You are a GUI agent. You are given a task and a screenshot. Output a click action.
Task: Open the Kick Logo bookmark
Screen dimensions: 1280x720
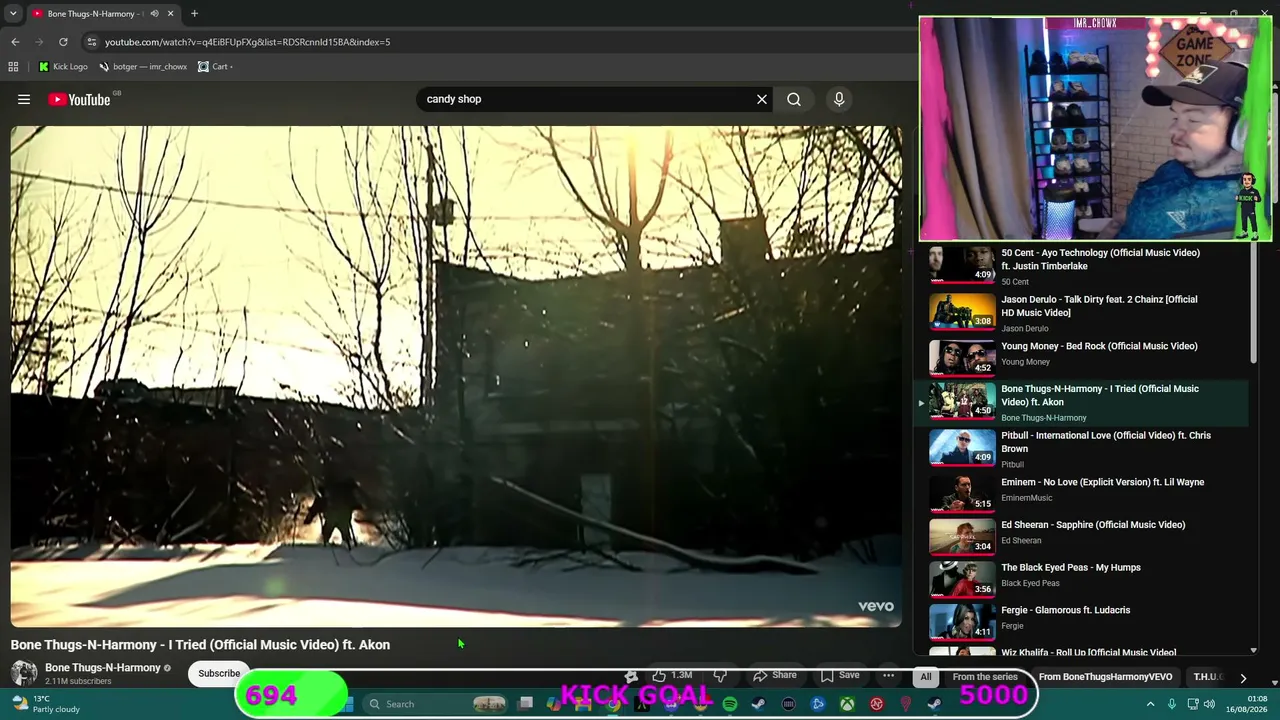(x=63, y=67)
